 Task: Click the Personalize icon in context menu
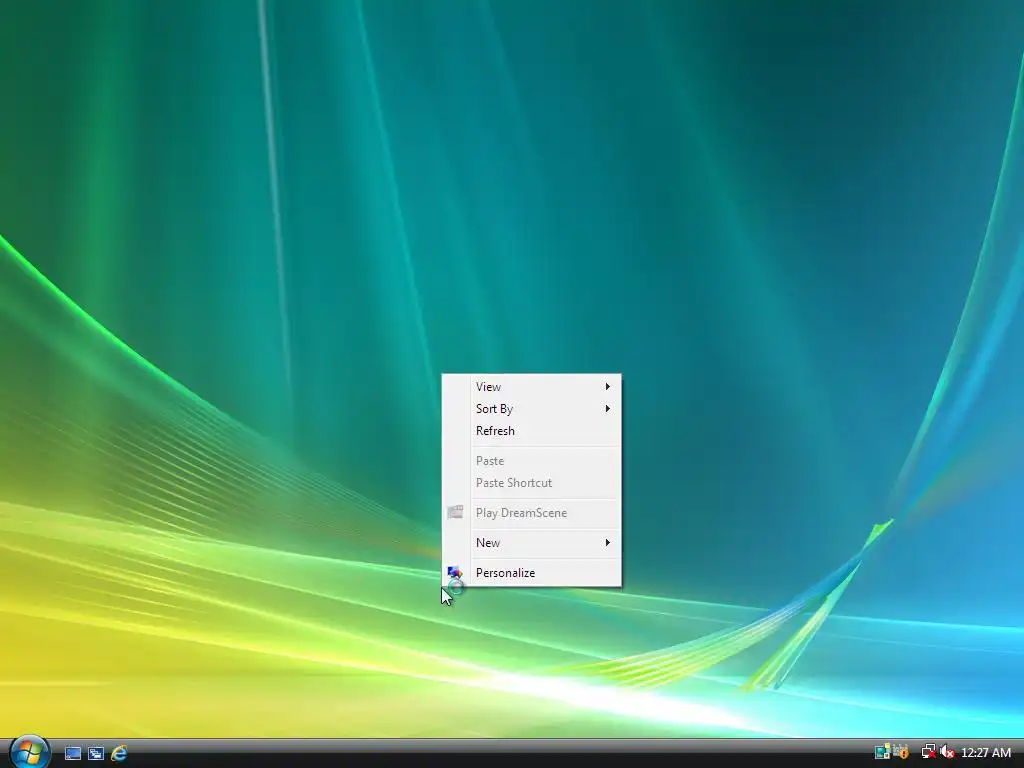pos(455,573)
